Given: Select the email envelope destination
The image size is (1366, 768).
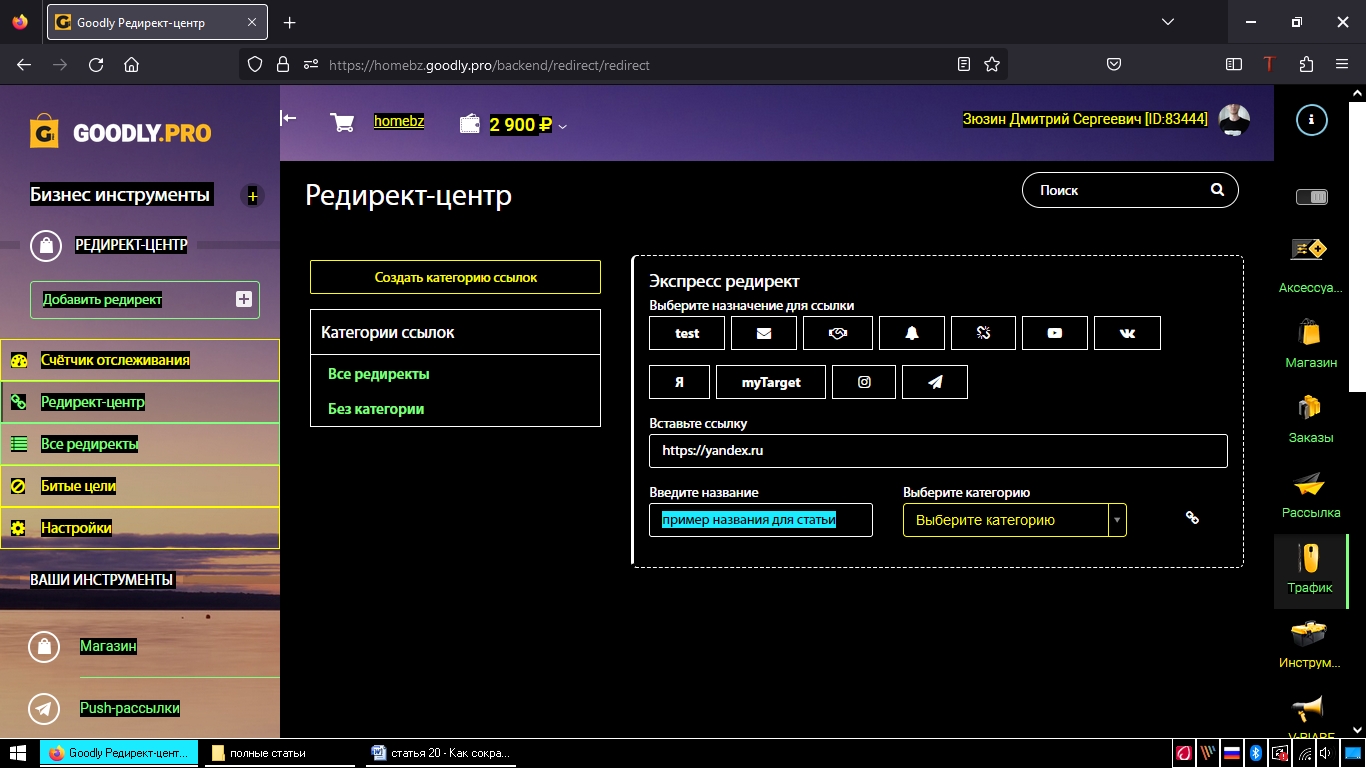Looking at the screenshot, I should click(x=763, y=333).
